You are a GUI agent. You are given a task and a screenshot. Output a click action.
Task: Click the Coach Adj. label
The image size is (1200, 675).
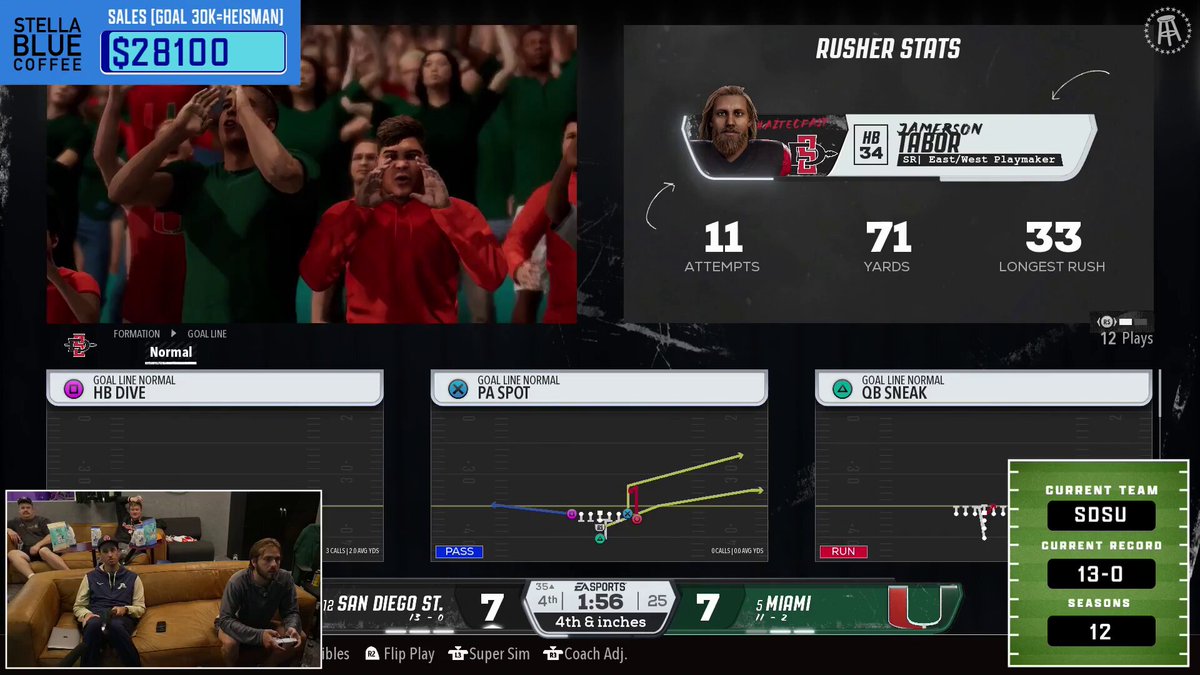[596, 654]
